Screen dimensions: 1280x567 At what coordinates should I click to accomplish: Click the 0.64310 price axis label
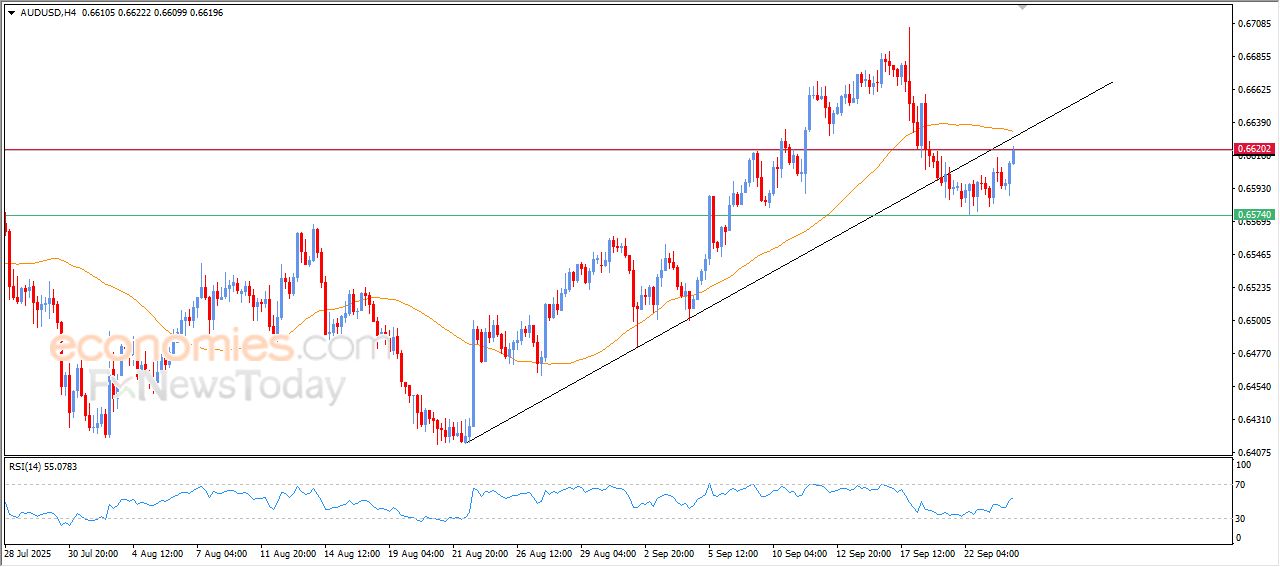(1254, 419)
